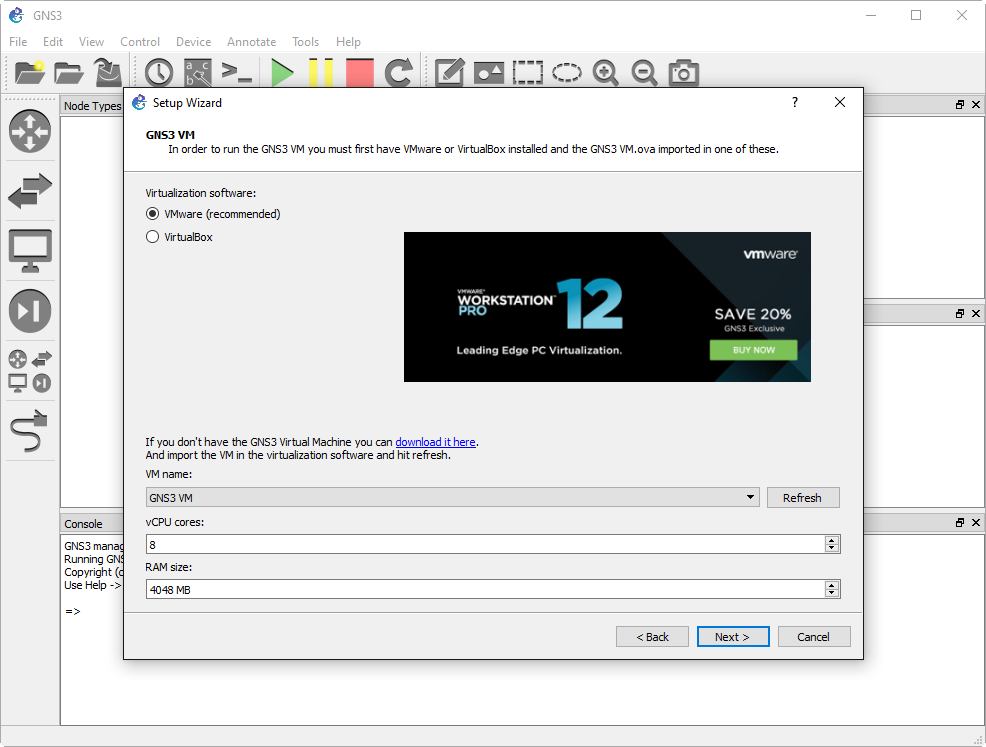Click the Zoom in magnifier icon

click(x=606, y=73)
